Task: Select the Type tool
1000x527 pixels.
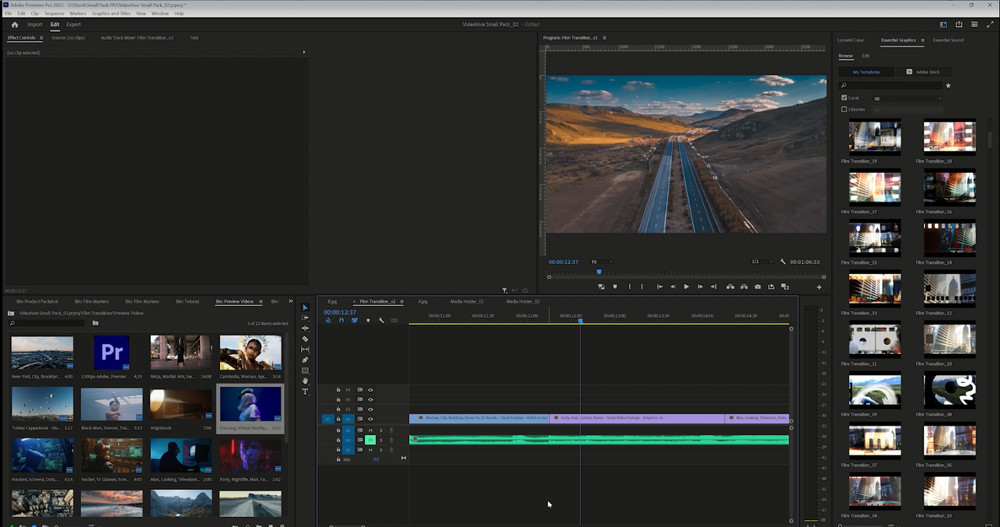Action: click(305, 392)
